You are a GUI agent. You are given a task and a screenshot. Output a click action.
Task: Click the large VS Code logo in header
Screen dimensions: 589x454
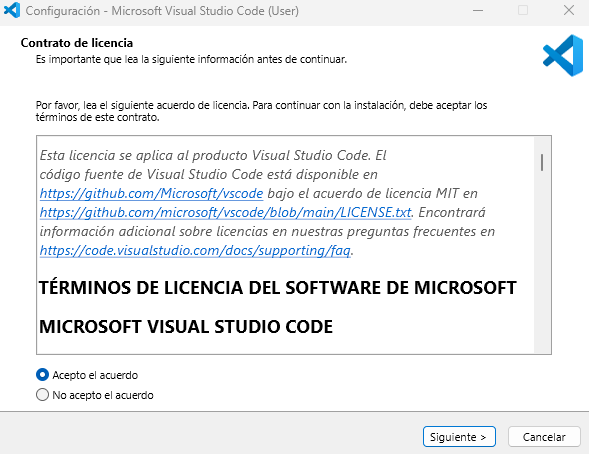(563, 56)
